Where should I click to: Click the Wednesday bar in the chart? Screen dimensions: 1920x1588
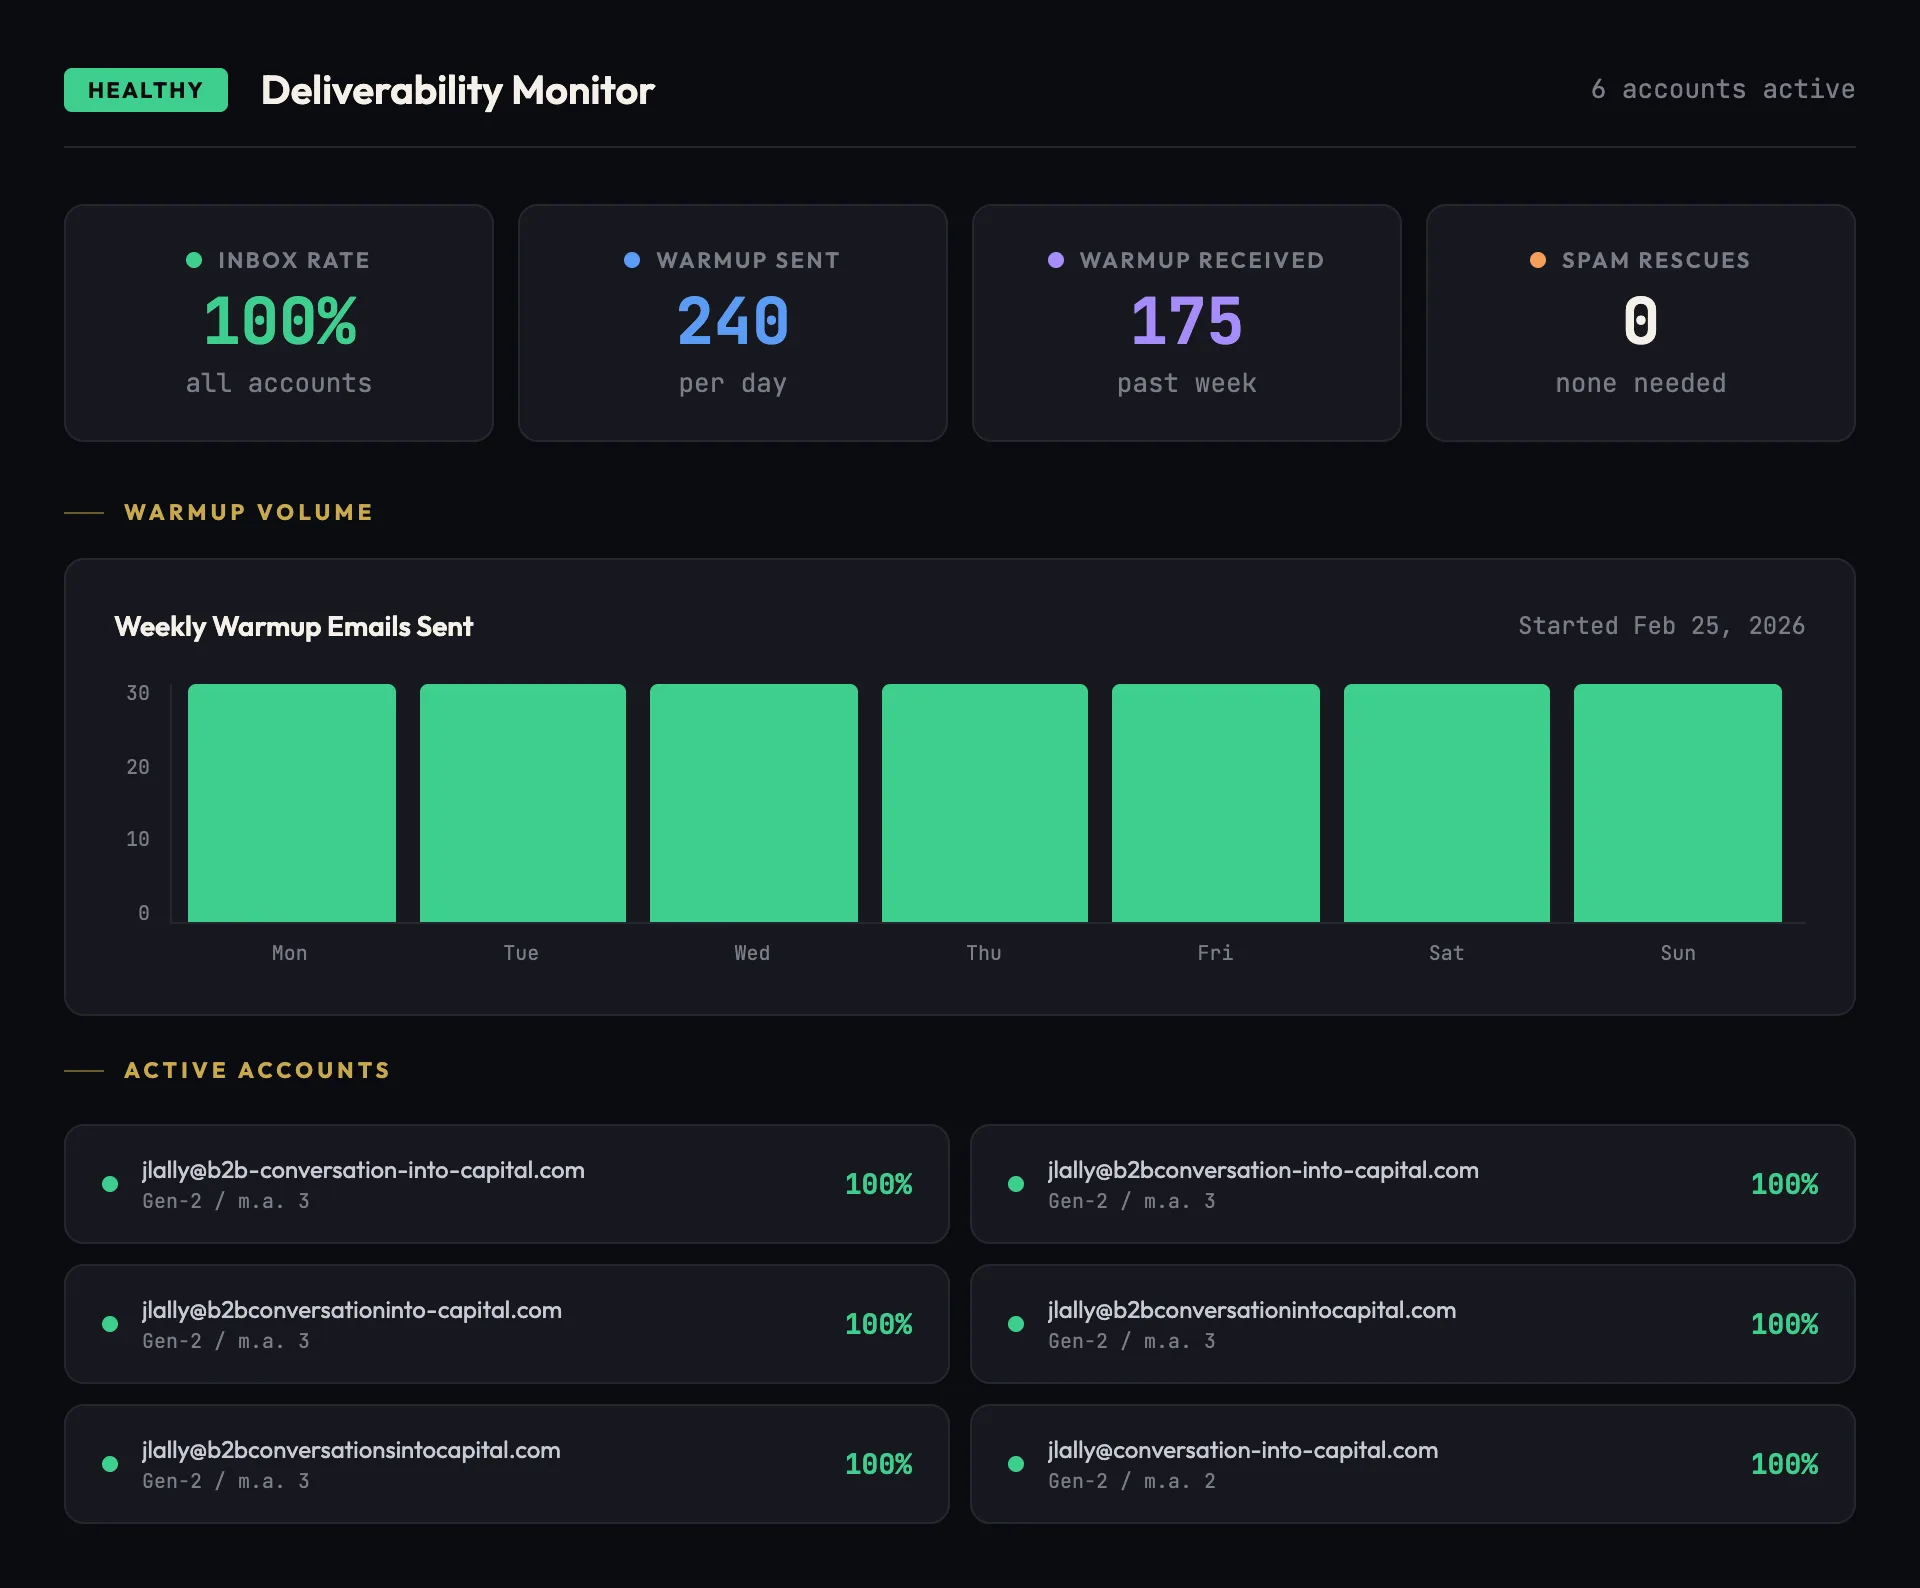[x=753, y=802]
